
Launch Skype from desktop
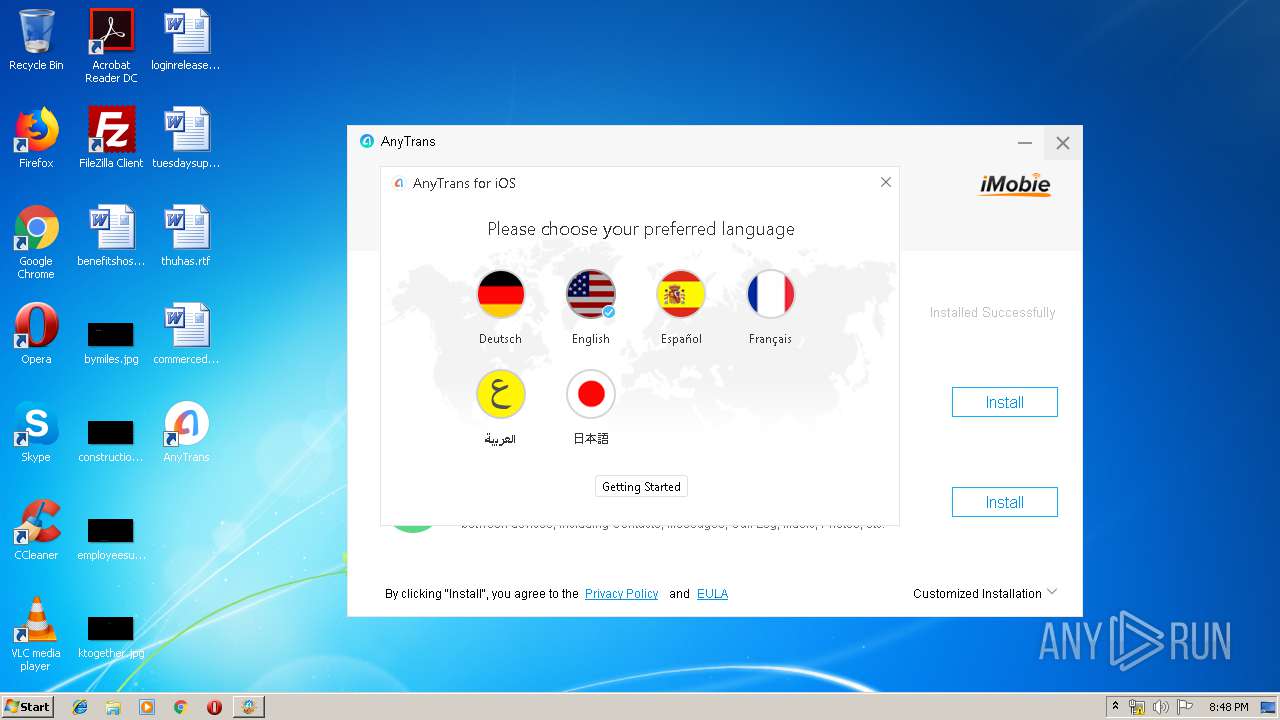[36, 433]
